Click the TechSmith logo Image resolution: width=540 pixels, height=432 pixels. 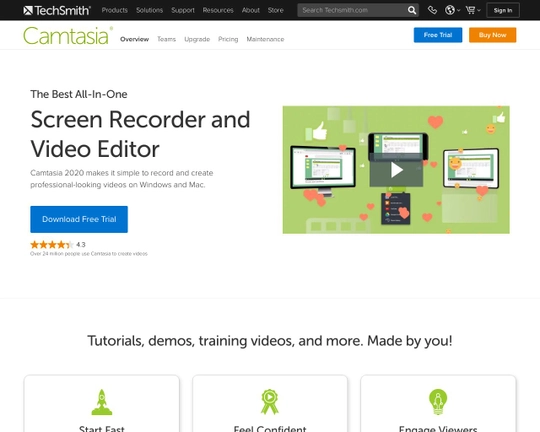pos(57,10)
